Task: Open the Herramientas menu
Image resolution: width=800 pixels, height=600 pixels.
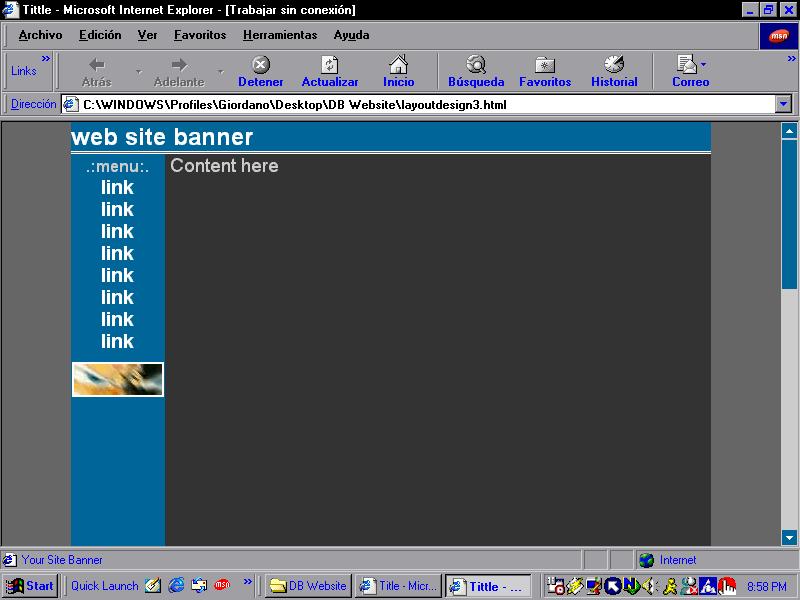Action: pyautogui.click(x=280, y=35)
